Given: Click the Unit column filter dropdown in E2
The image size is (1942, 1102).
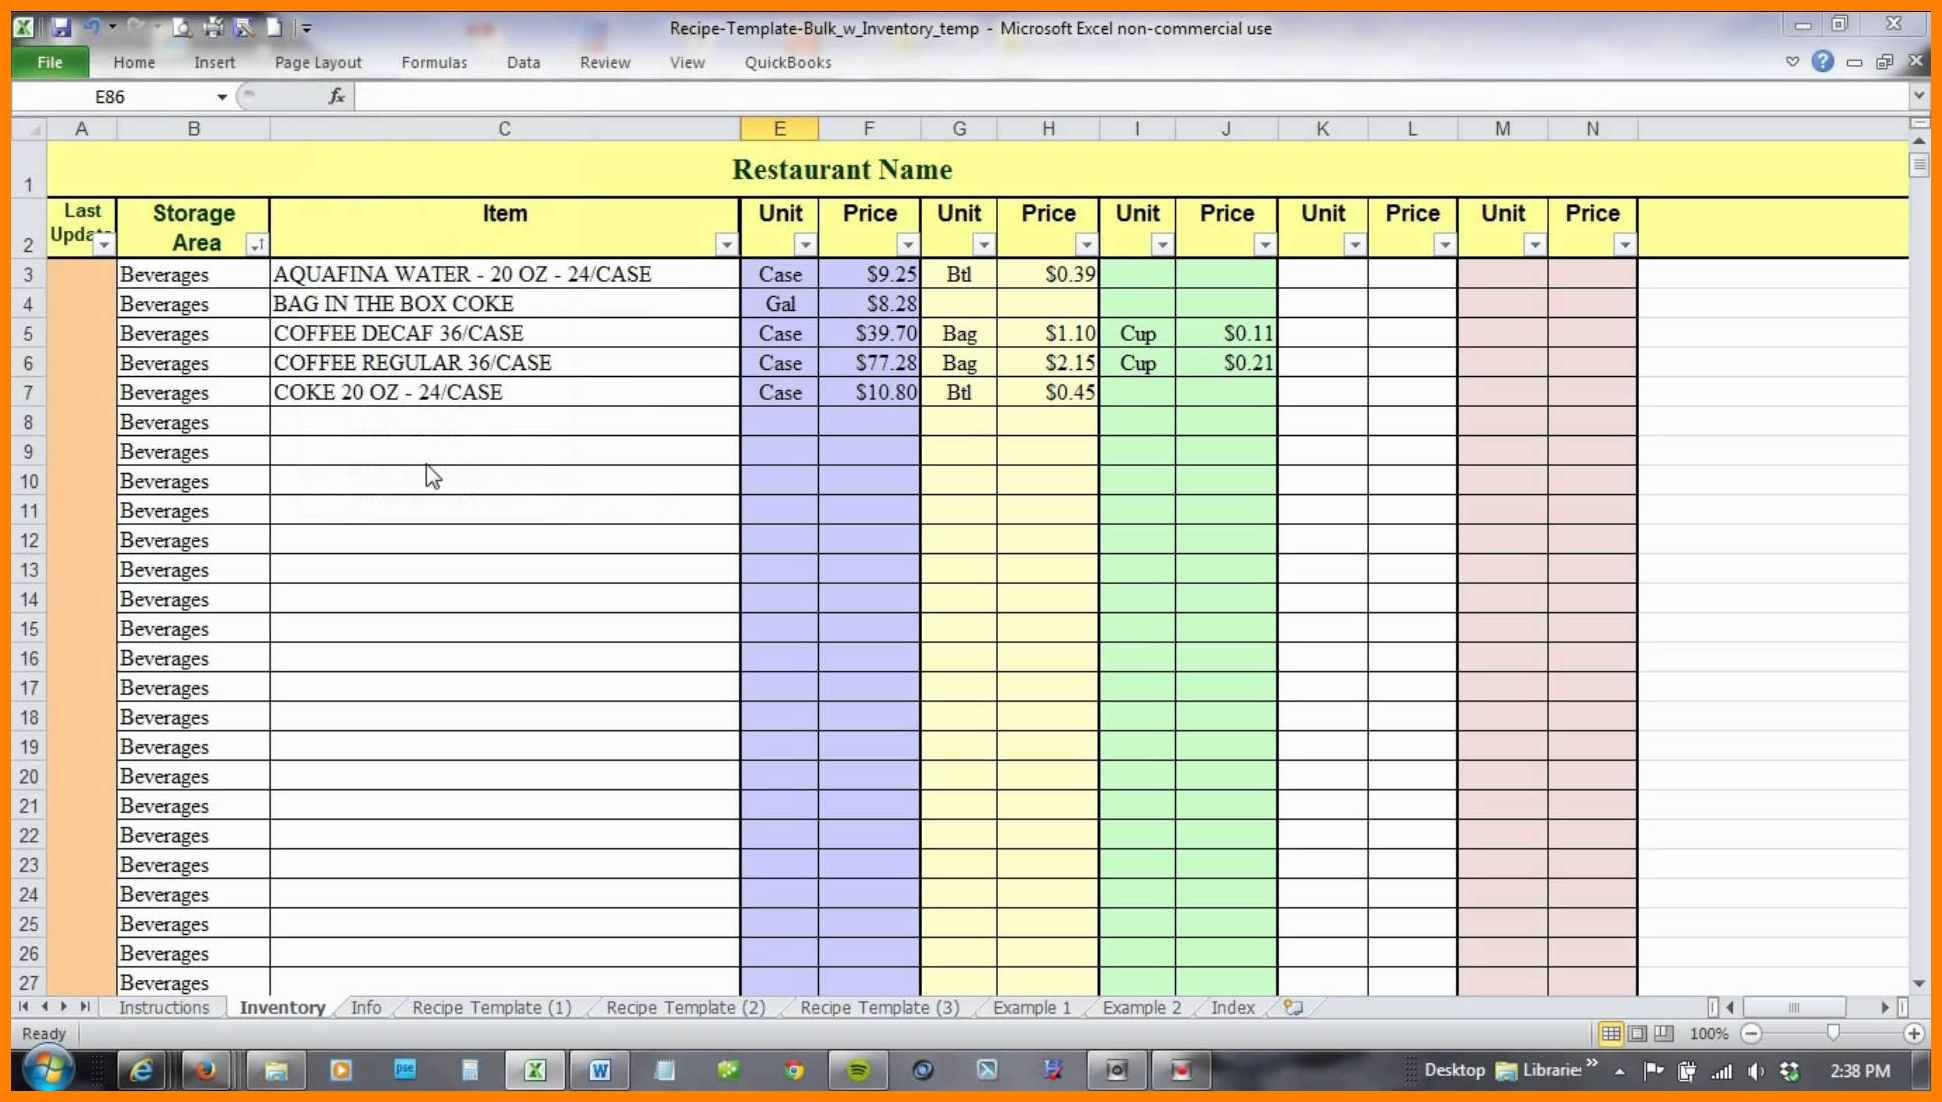Looking at the screenshot, I should point(806,247).
